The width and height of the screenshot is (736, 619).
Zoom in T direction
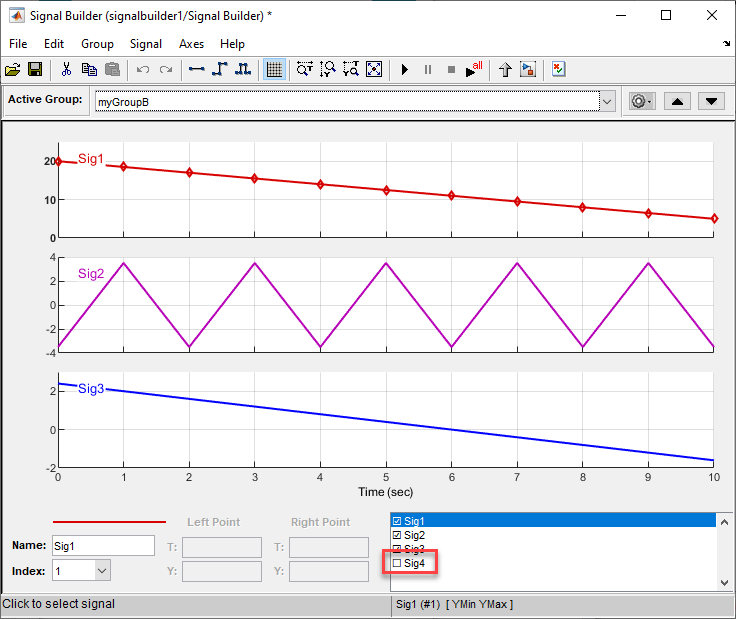coord(305,70)
